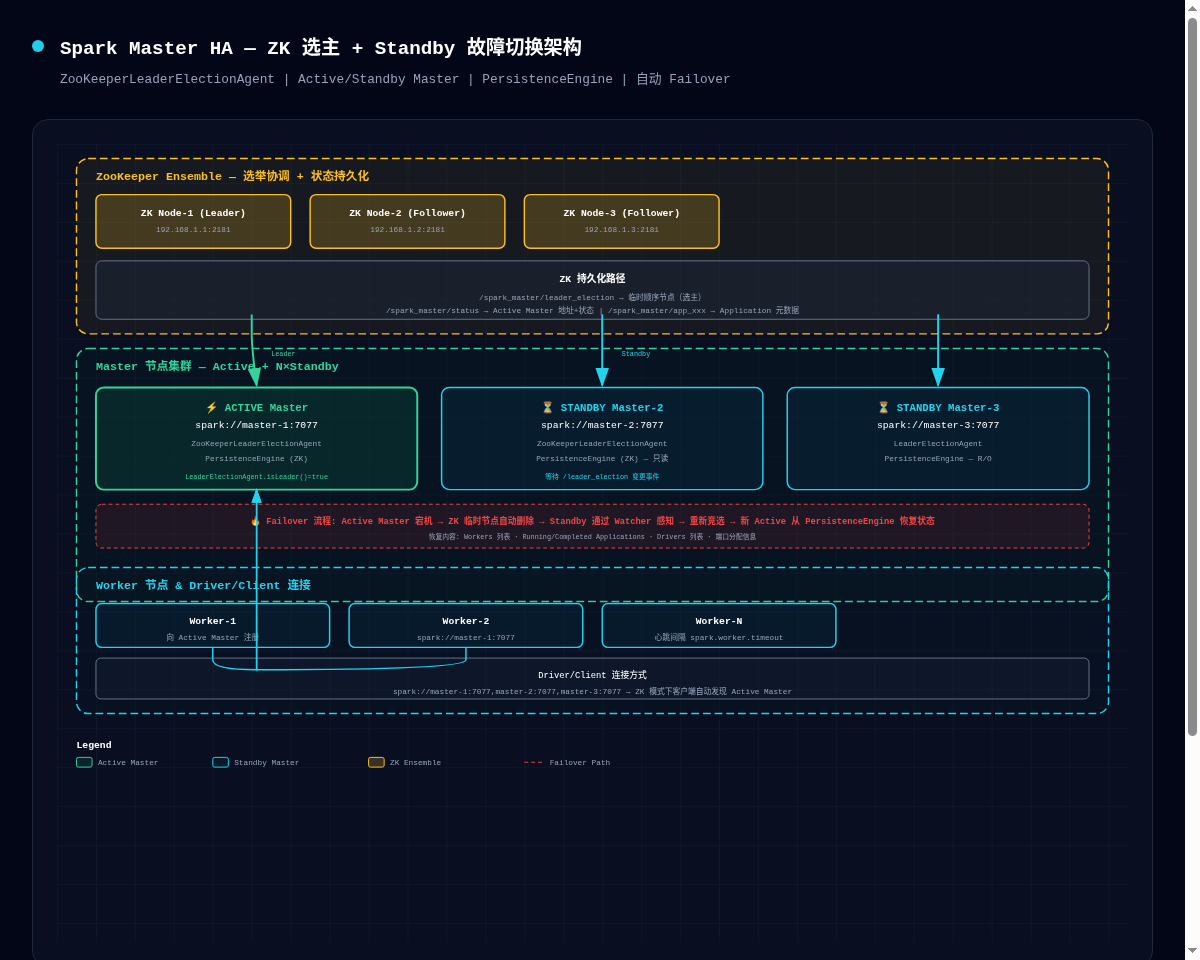Click the ZK Ensemble legend label

tap(415, 763)
